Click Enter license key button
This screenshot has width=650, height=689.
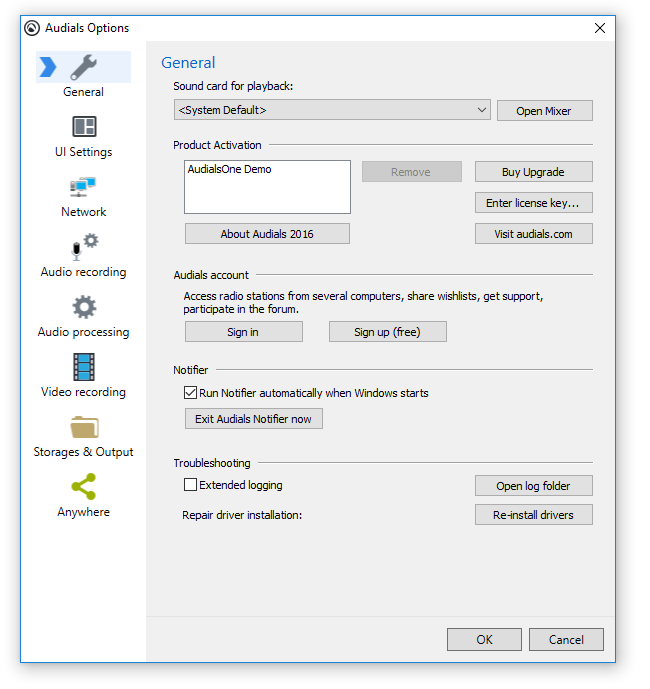pos(534,203)
